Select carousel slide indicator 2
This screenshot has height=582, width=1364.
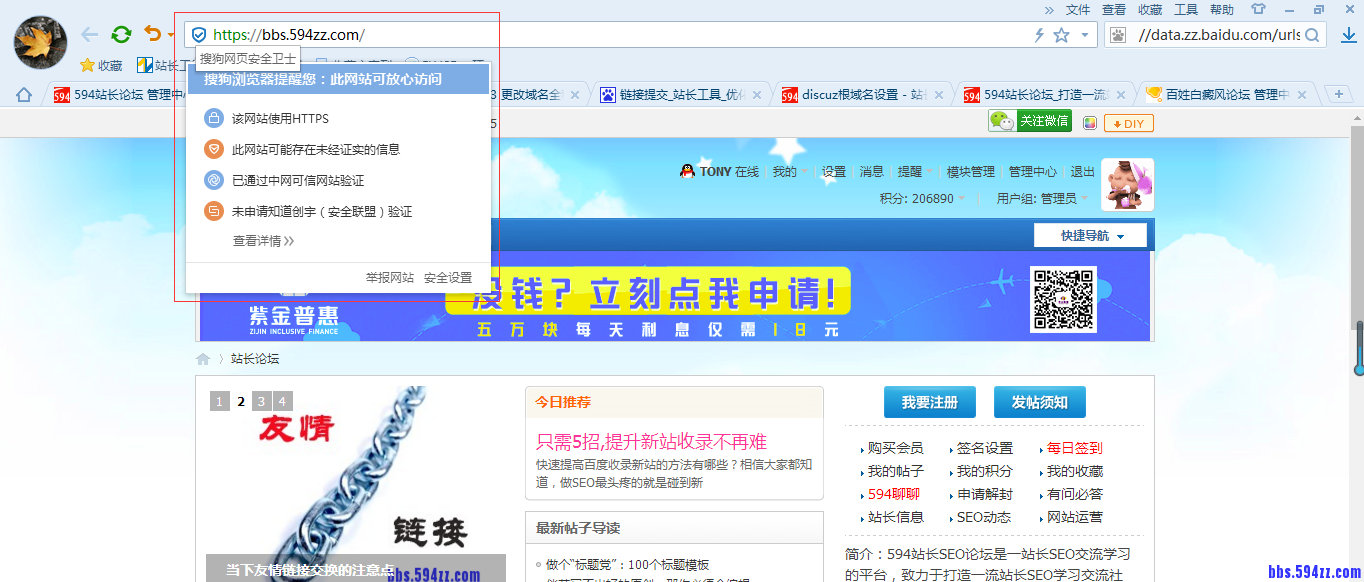coord(240,401)
